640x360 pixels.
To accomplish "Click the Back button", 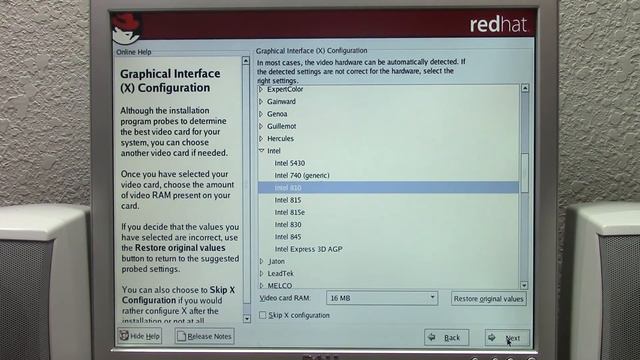I will coord(447,338).
